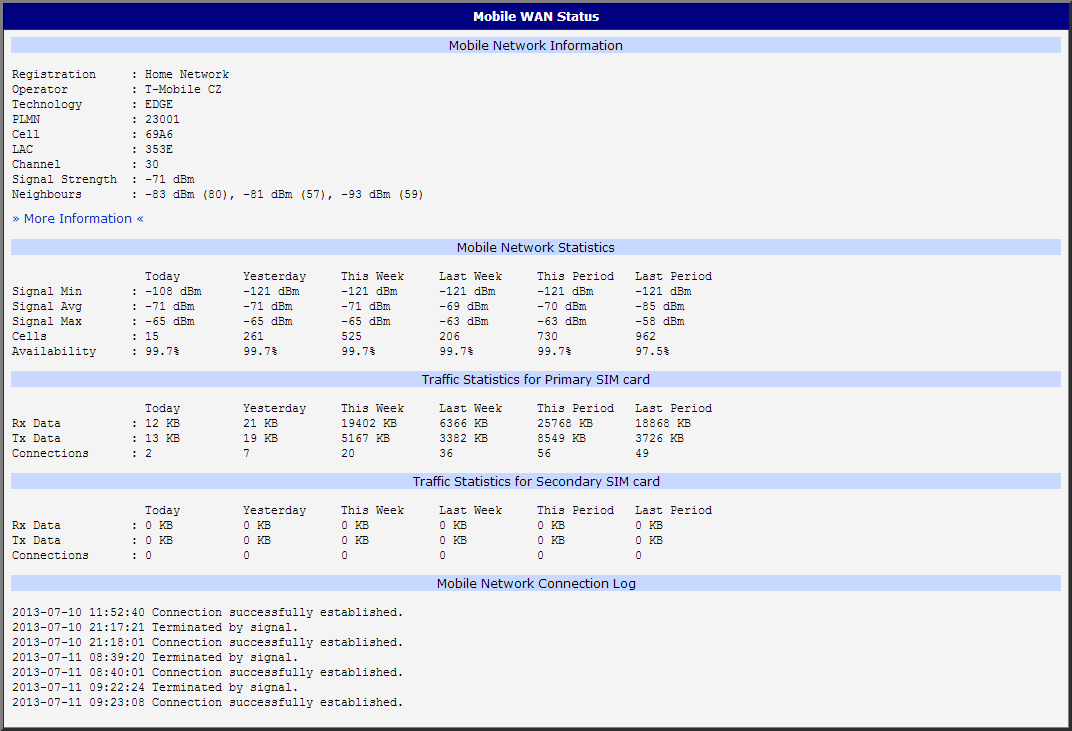Click the Operator label
Image resolution: width=1072 pixels, height=731 pixels.
click(x=40, y=90)
